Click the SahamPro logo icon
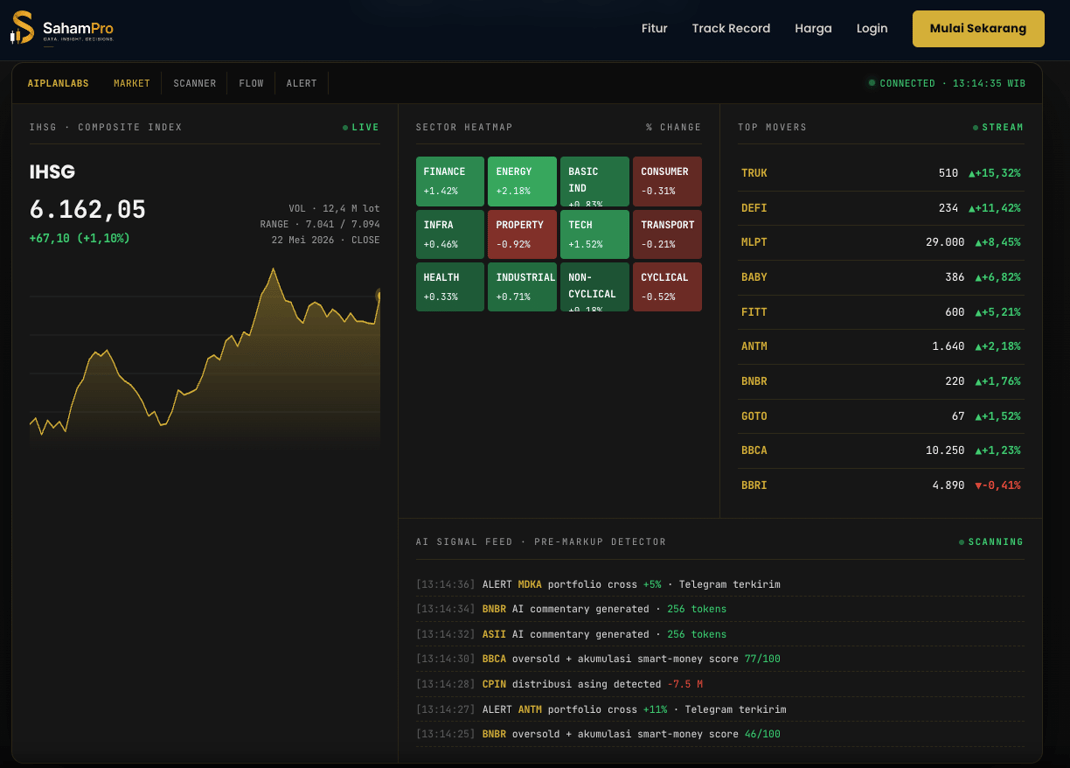 pos(22,28)
